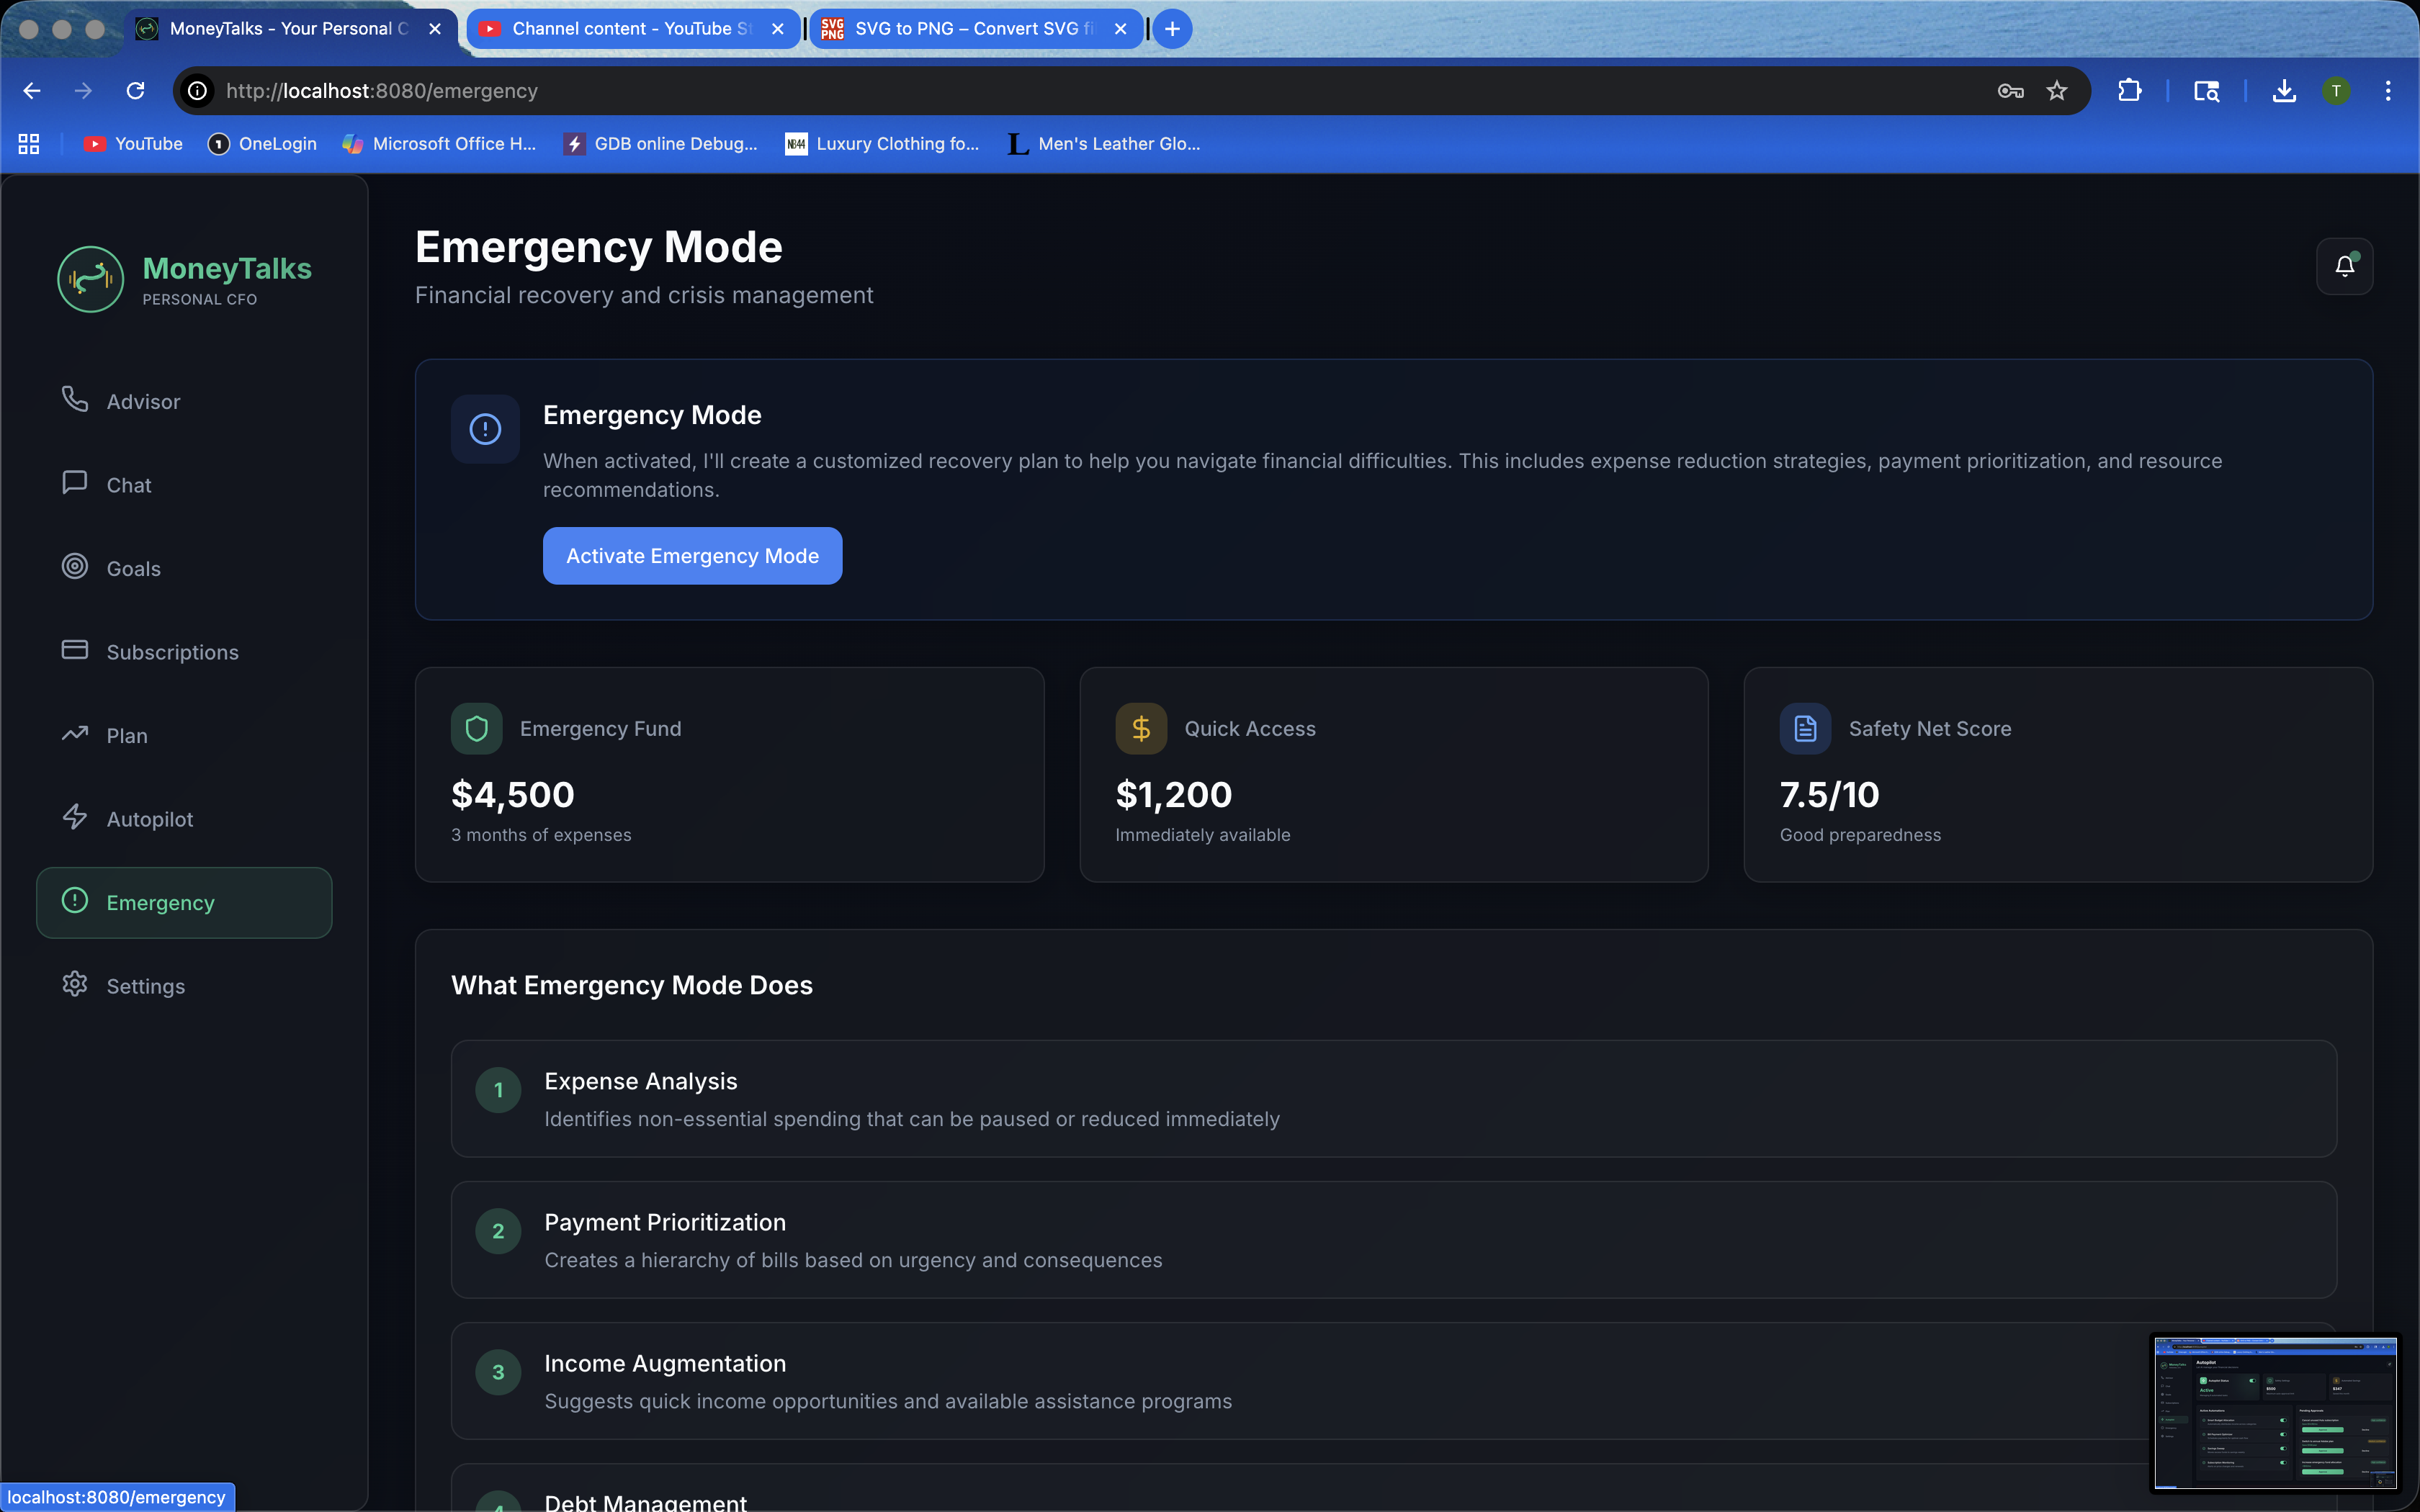This screenshot has width=2420, height=1512.
Task: Bookmark page with the star icon
Action: [x=2056, y=91]
